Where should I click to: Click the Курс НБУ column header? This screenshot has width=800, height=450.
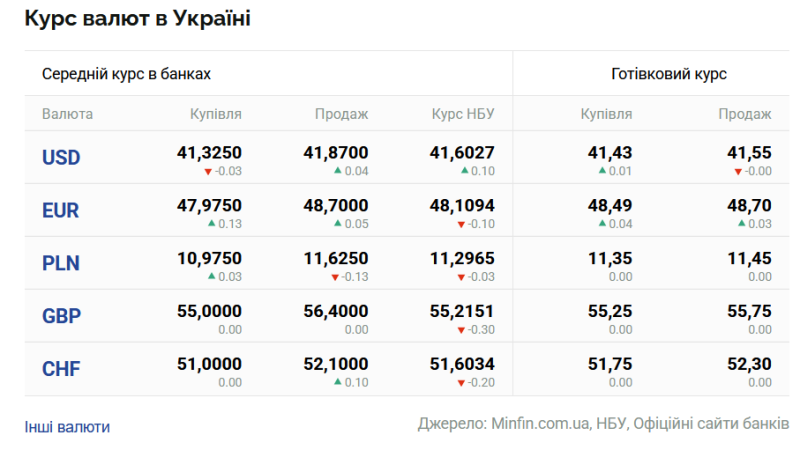[463, 114]
